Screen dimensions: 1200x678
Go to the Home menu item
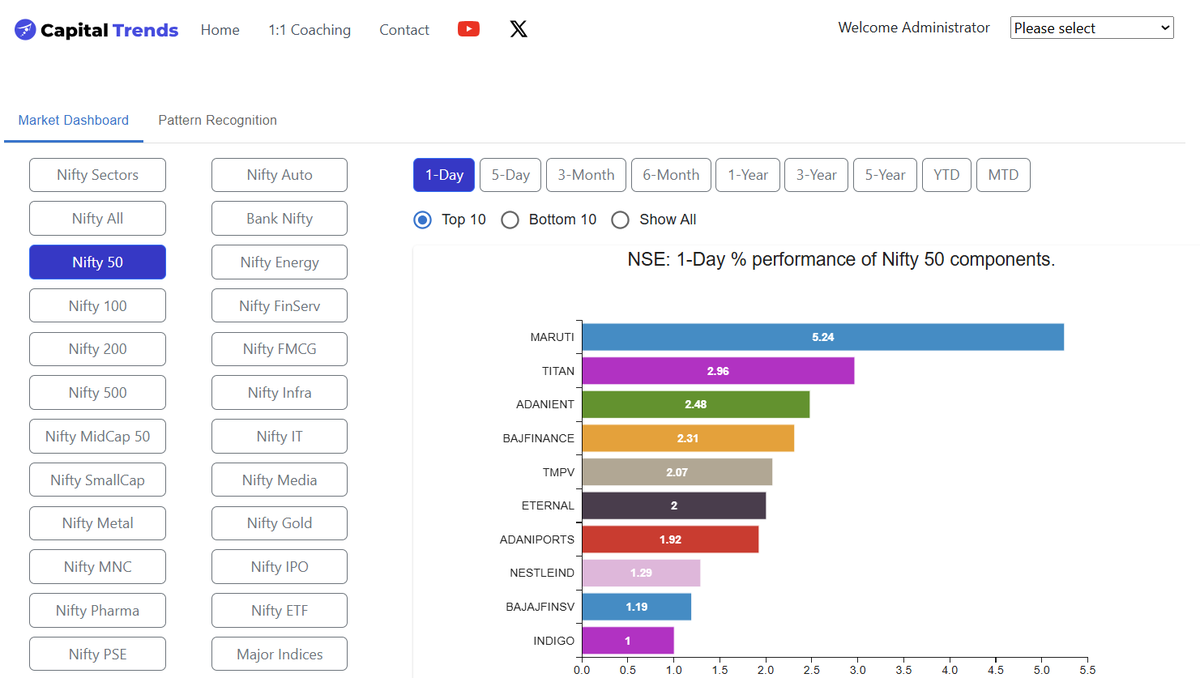(220, 30)
